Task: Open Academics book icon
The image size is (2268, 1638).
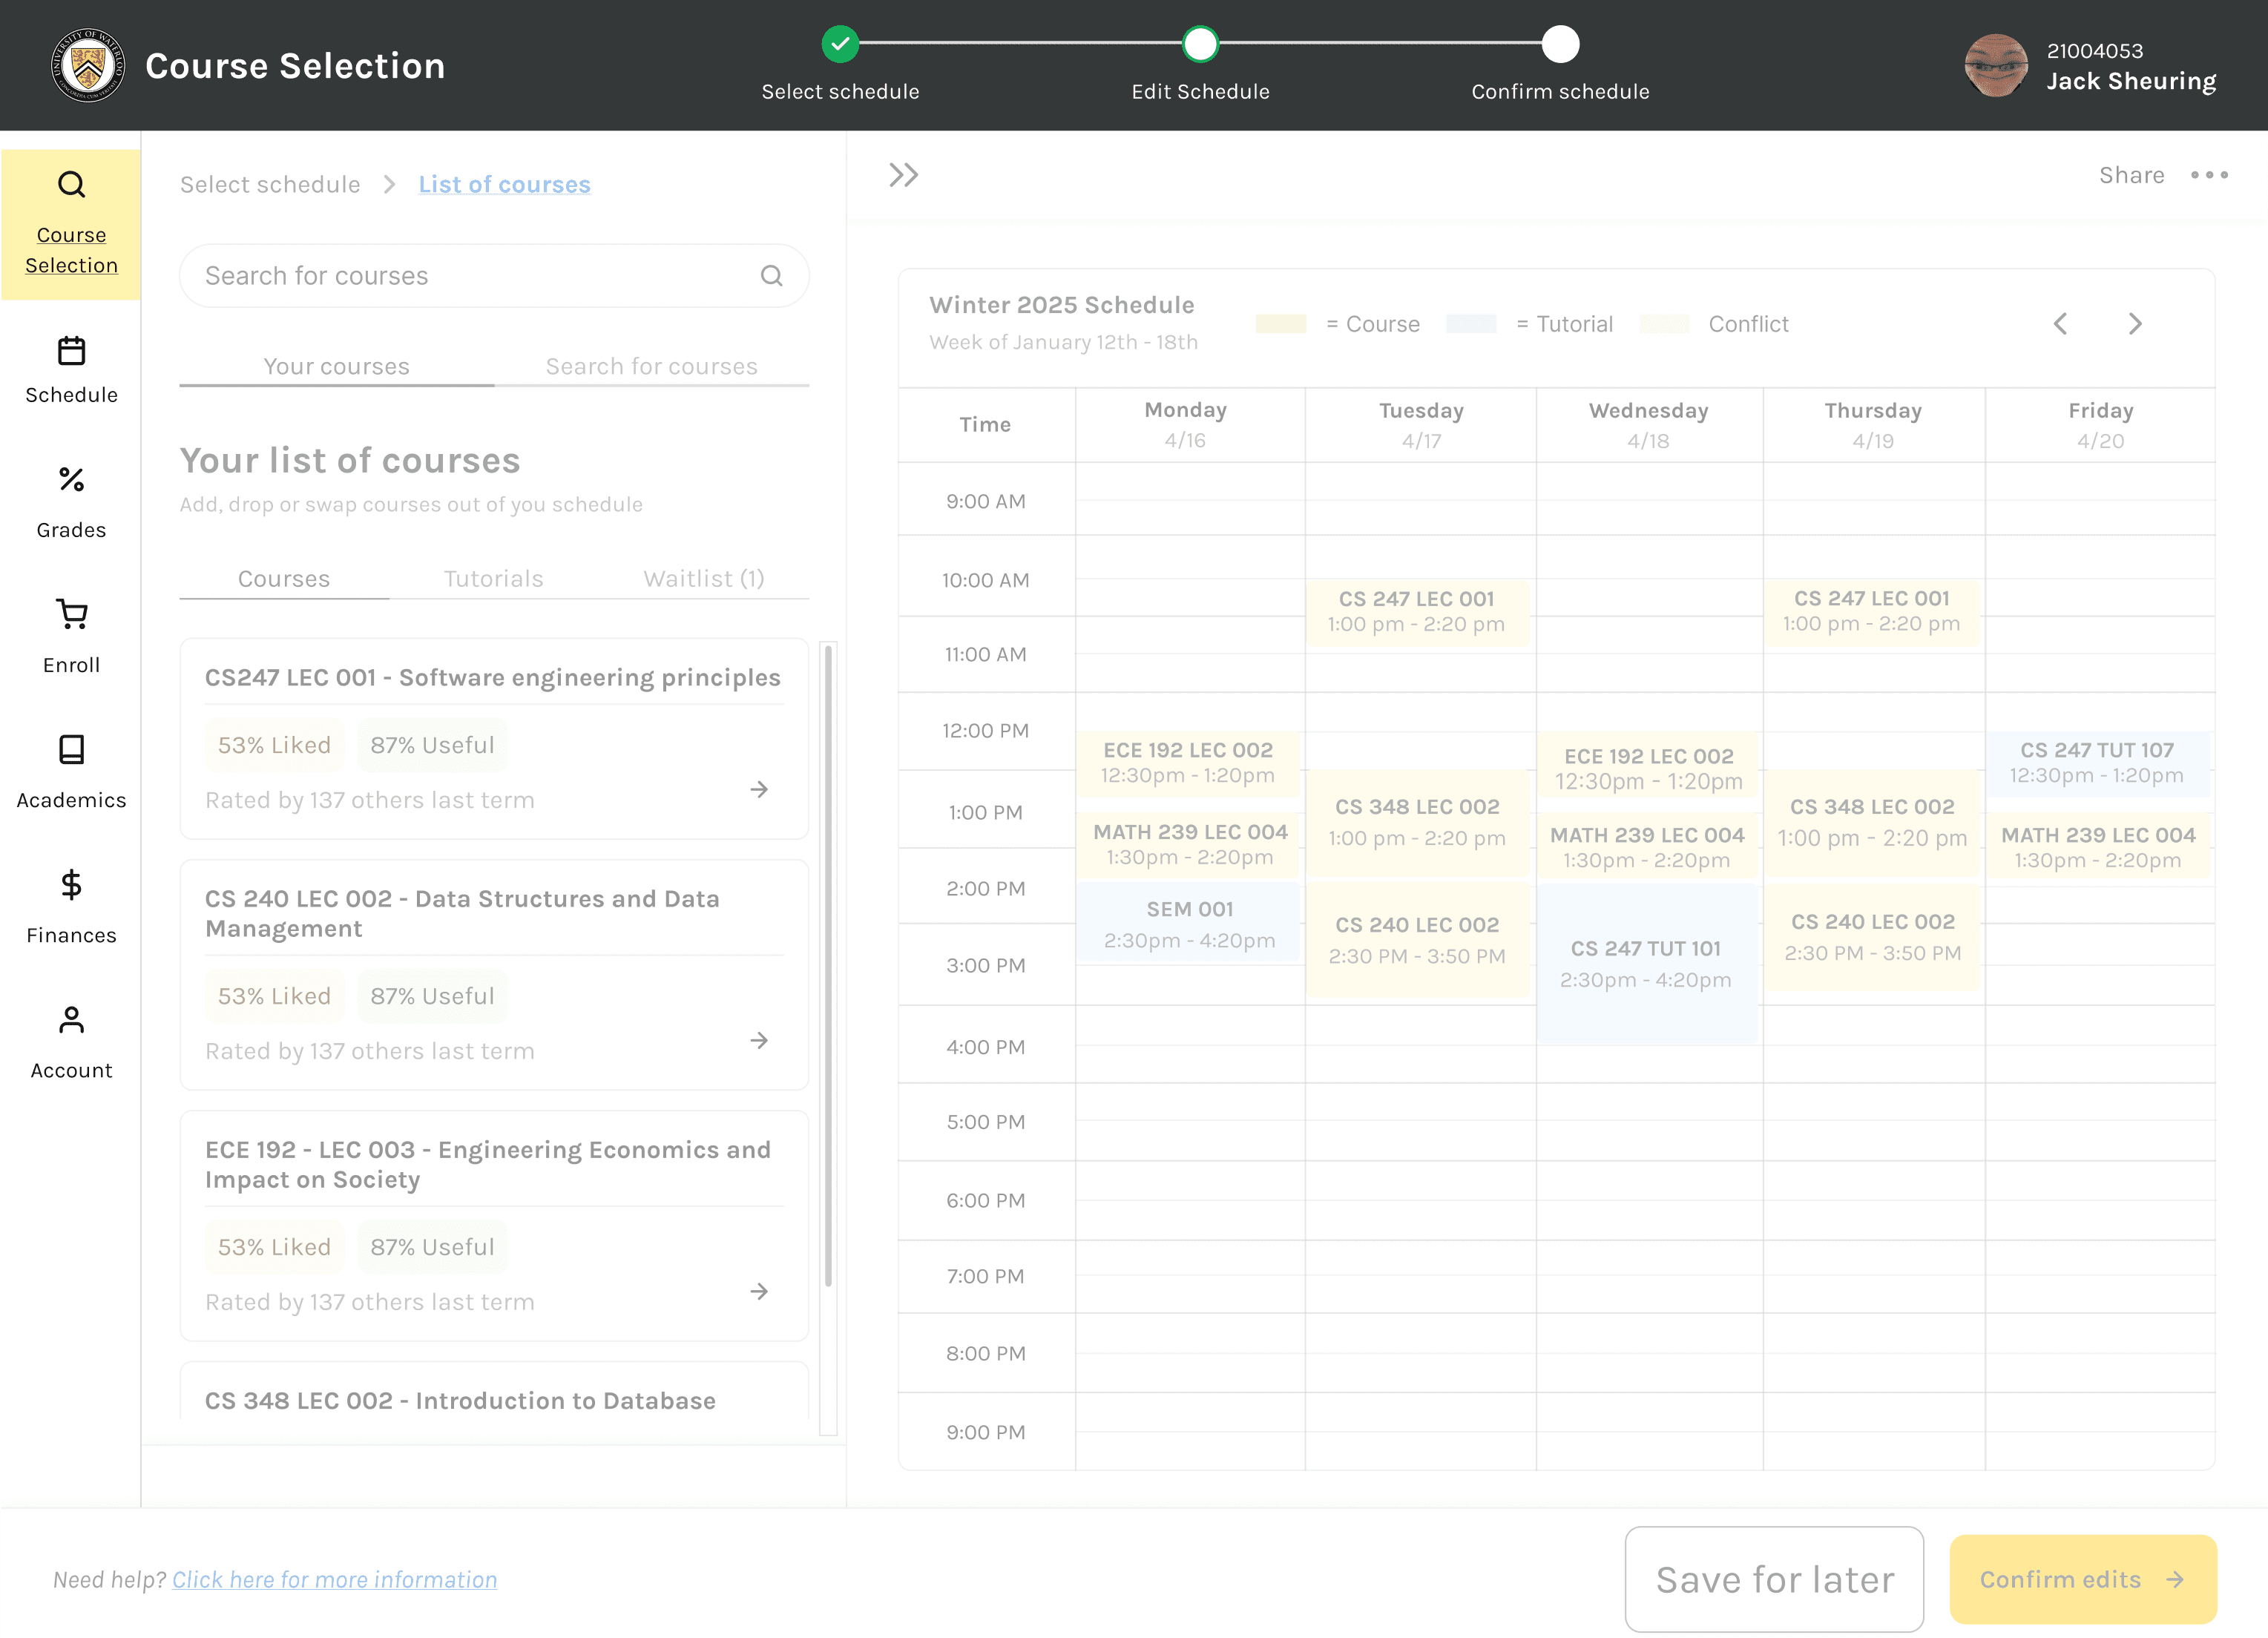Action: pyautogui.click(x=71, y=749)
